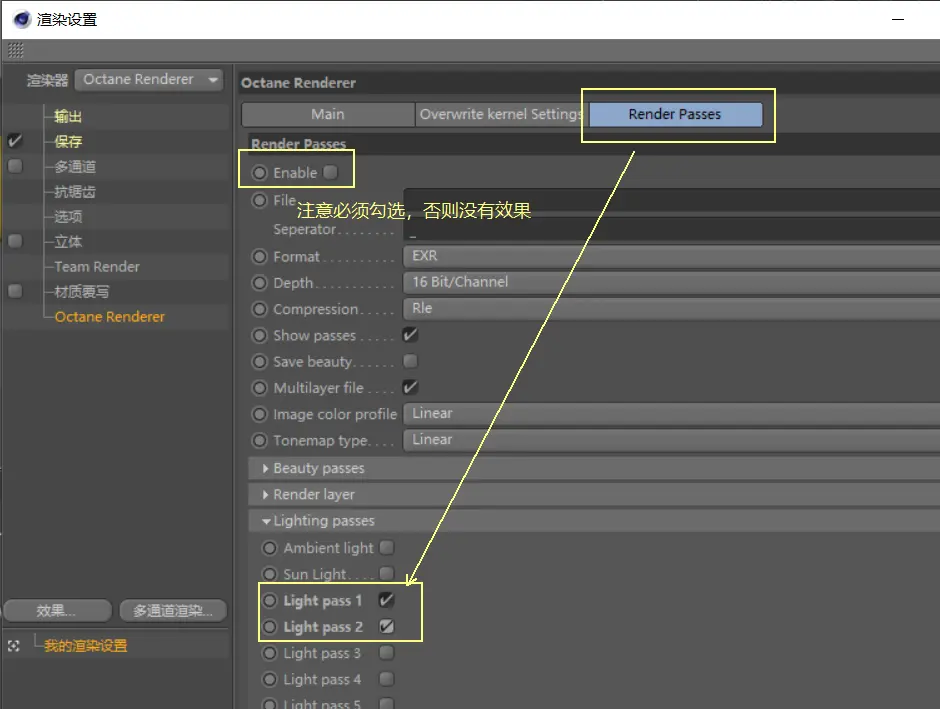Open the Depth 16 Bit/Channel dropdown
The width and height of the screenshot is (940, 709).
(x=671, y=282)
